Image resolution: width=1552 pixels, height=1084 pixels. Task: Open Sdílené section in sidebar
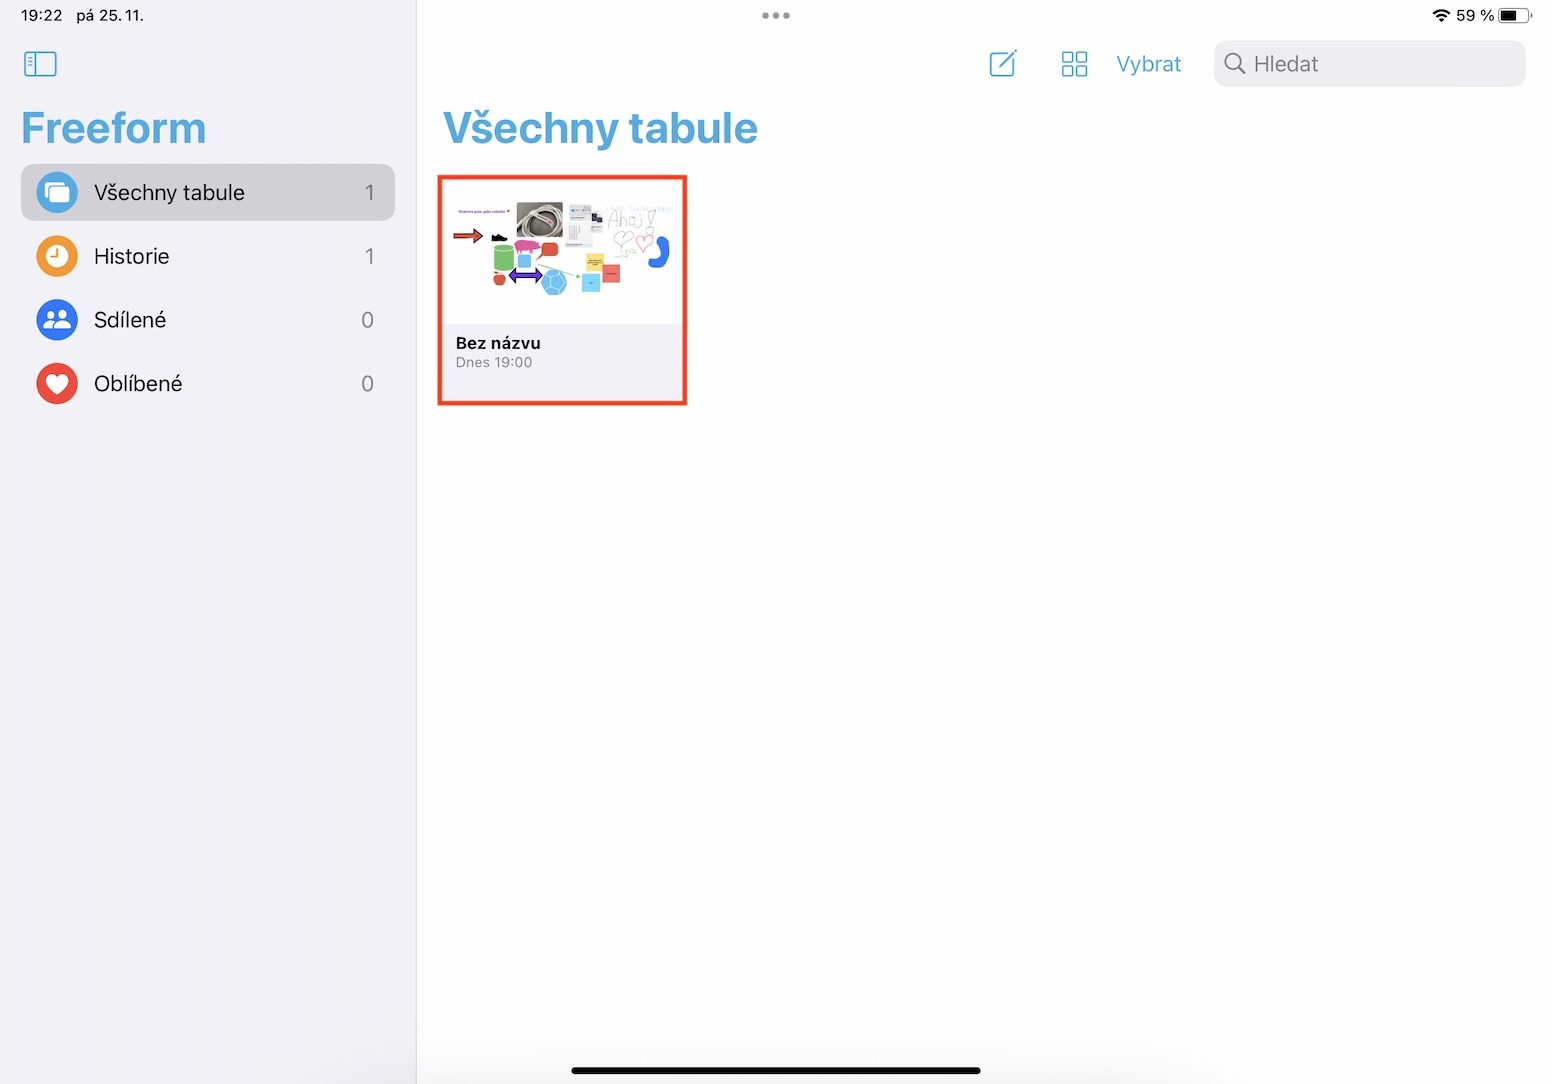coord(208,320)
